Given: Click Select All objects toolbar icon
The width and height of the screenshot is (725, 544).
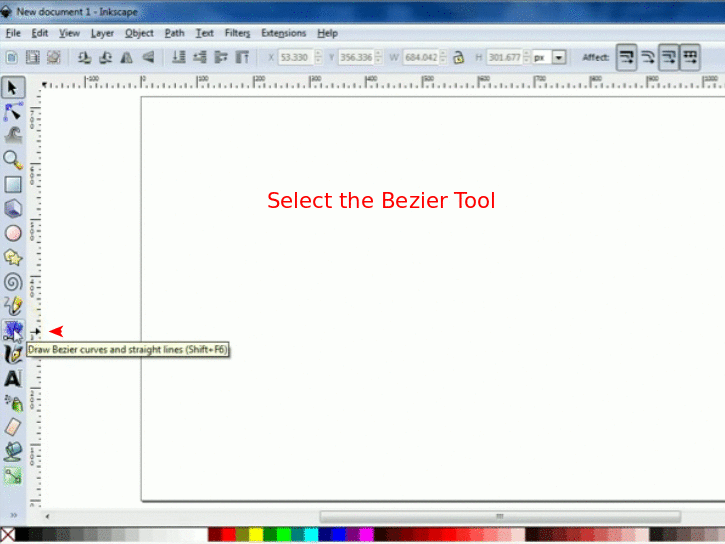Looking at the screenshot, I should click(x=12, y=57).
